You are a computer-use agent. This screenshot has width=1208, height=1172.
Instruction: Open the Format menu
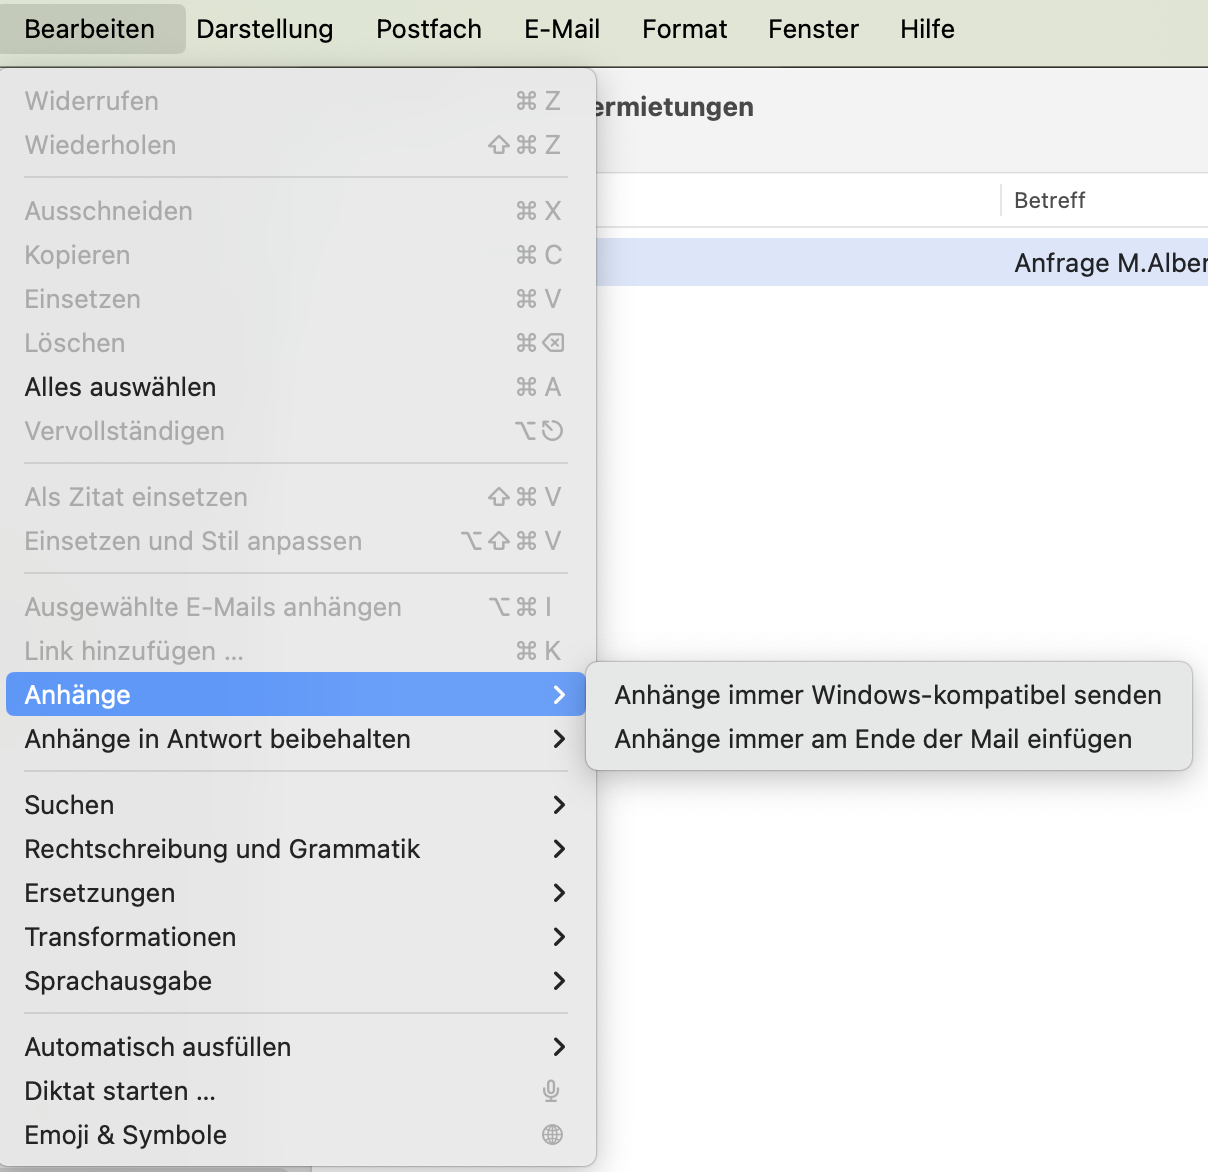tap(684, 29)
